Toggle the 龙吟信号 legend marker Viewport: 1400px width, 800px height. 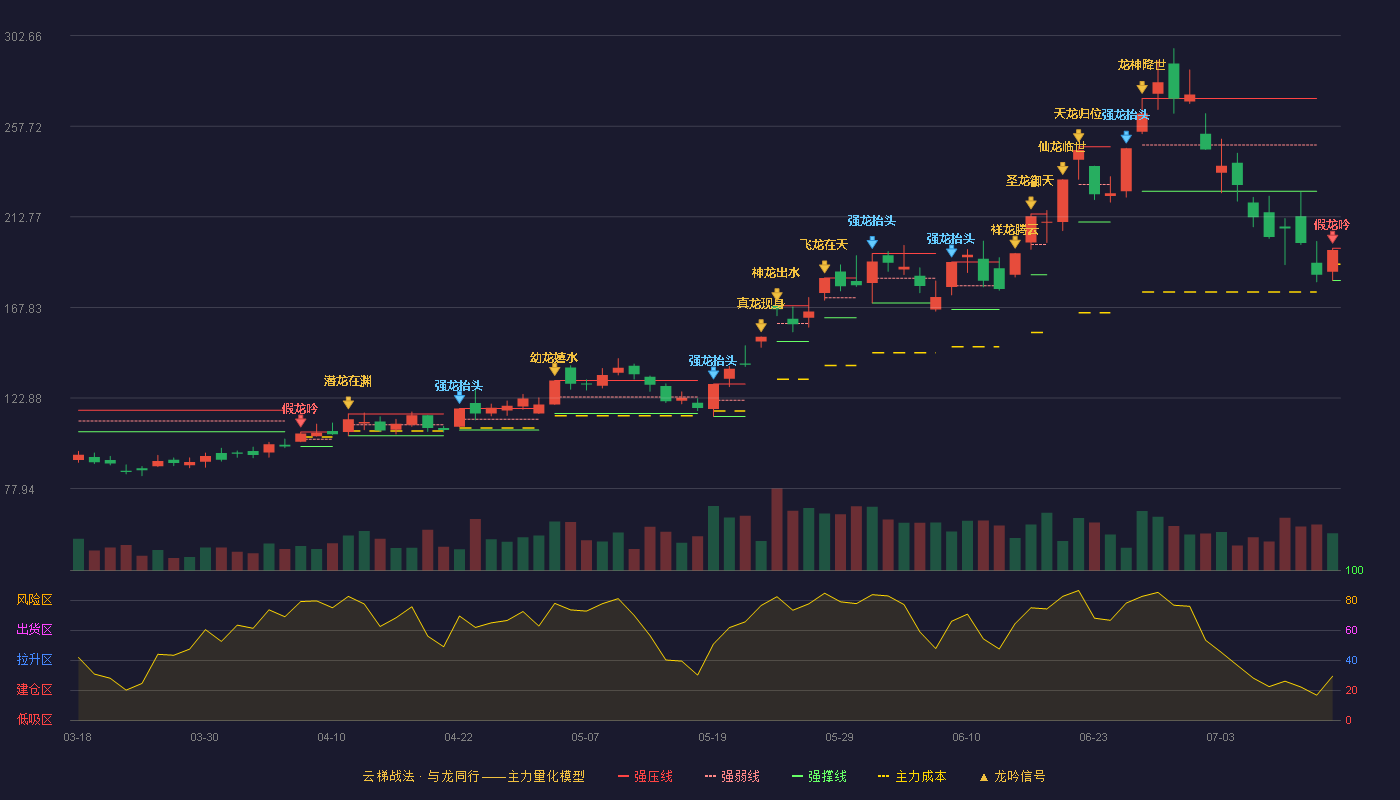[x=1011, y=776]
